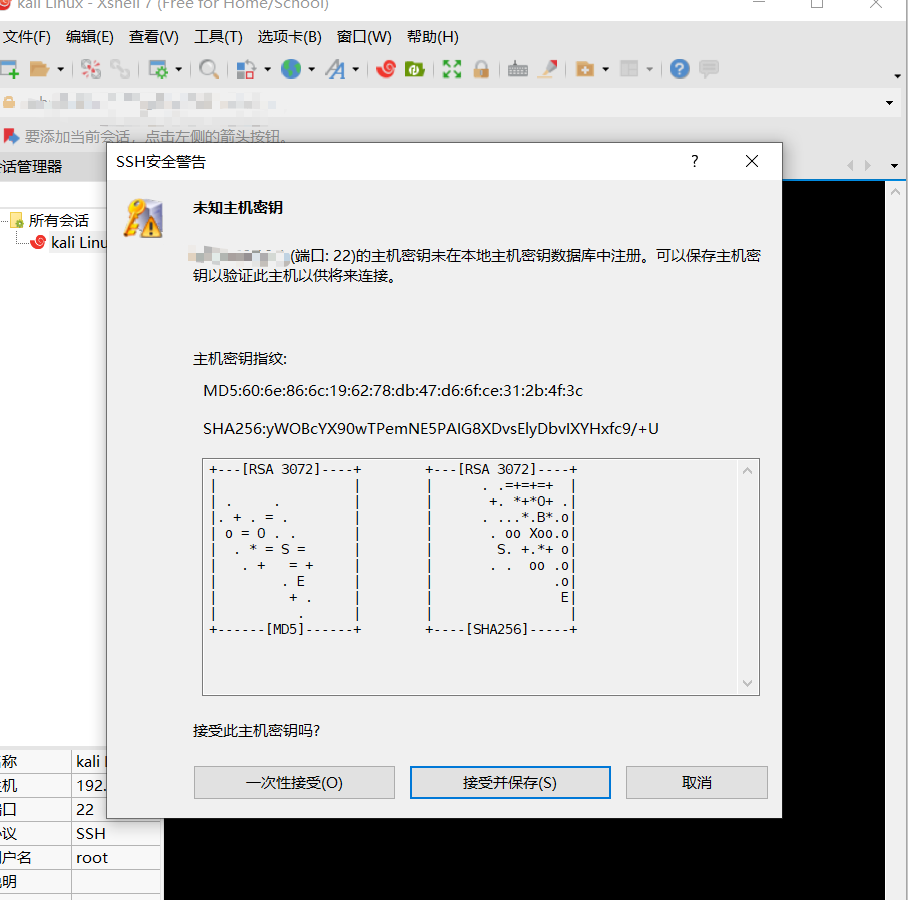Expand the address bar history dropdown
The image size is (908, 900).
(889, 103)
